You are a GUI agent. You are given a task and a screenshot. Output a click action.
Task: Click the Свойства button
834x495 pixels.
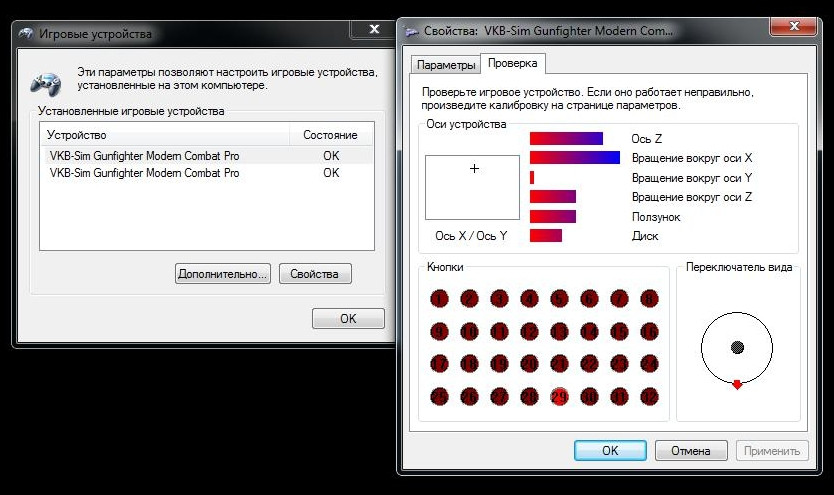tap(315, 274)
